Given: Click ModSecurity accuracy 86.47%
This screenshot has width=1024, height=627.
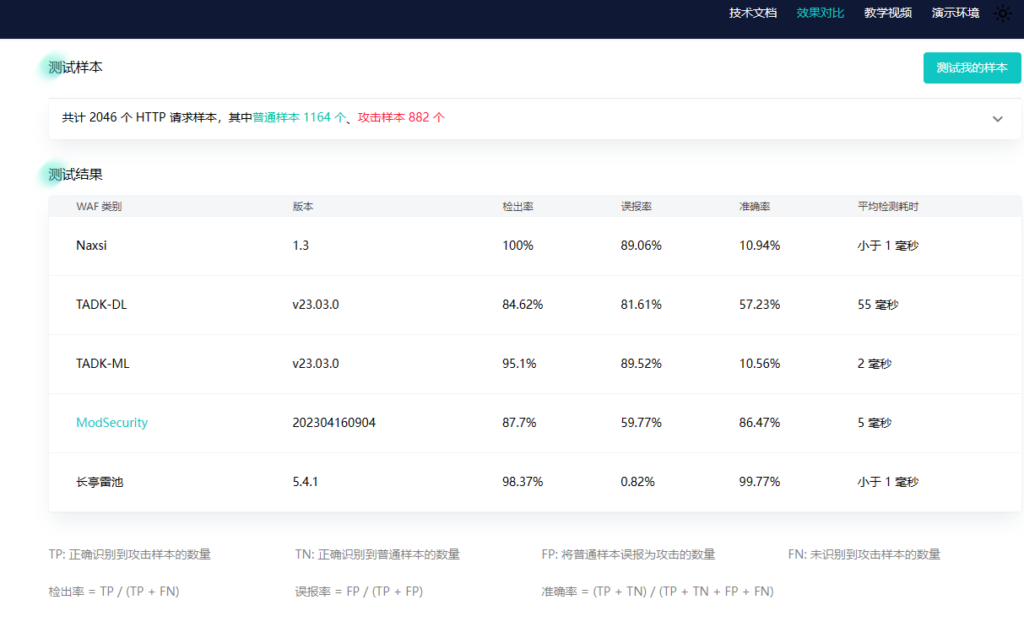Looking at the screenshot, I should click(760, 423).
